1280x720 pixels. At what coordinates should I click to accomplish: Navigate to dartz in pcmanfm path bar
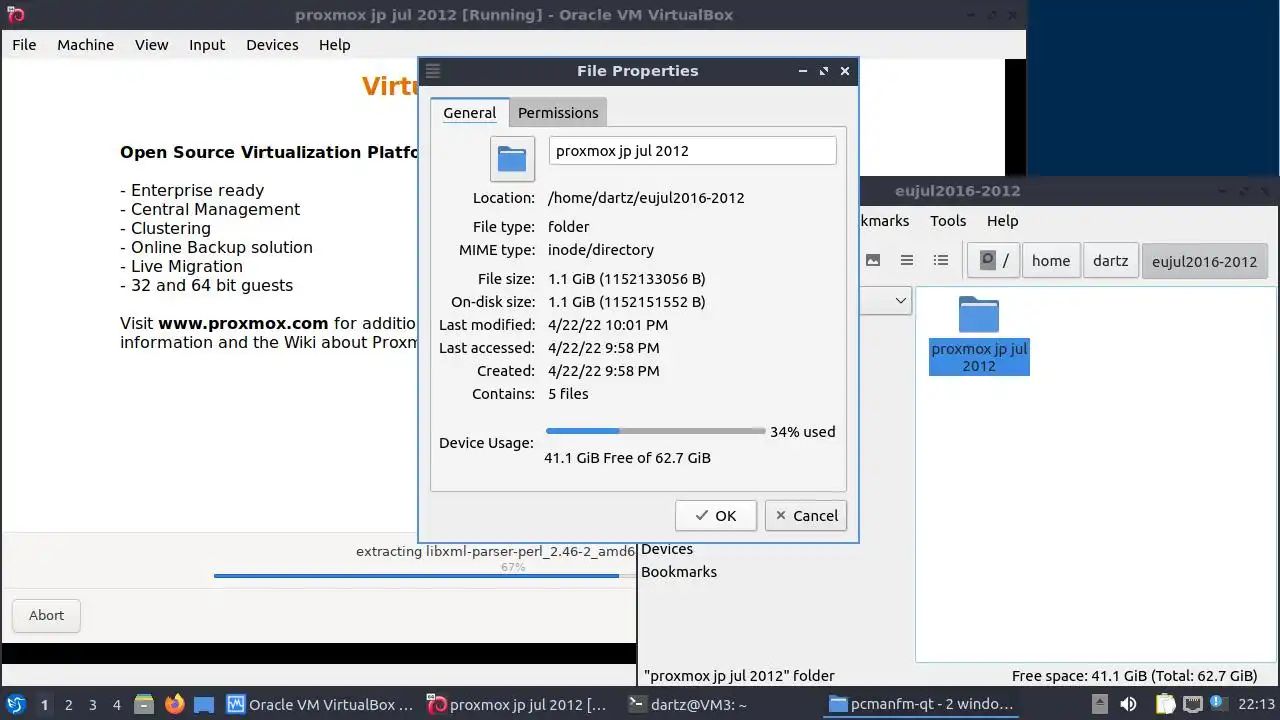(1110, 261)
